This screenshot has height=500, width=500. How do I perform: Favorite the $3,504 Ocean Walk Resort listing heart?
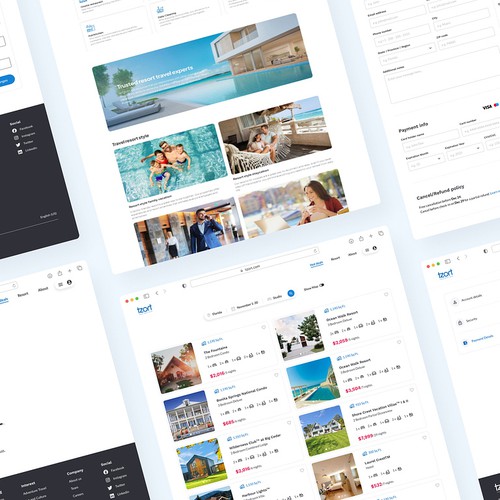pos(399,342)
